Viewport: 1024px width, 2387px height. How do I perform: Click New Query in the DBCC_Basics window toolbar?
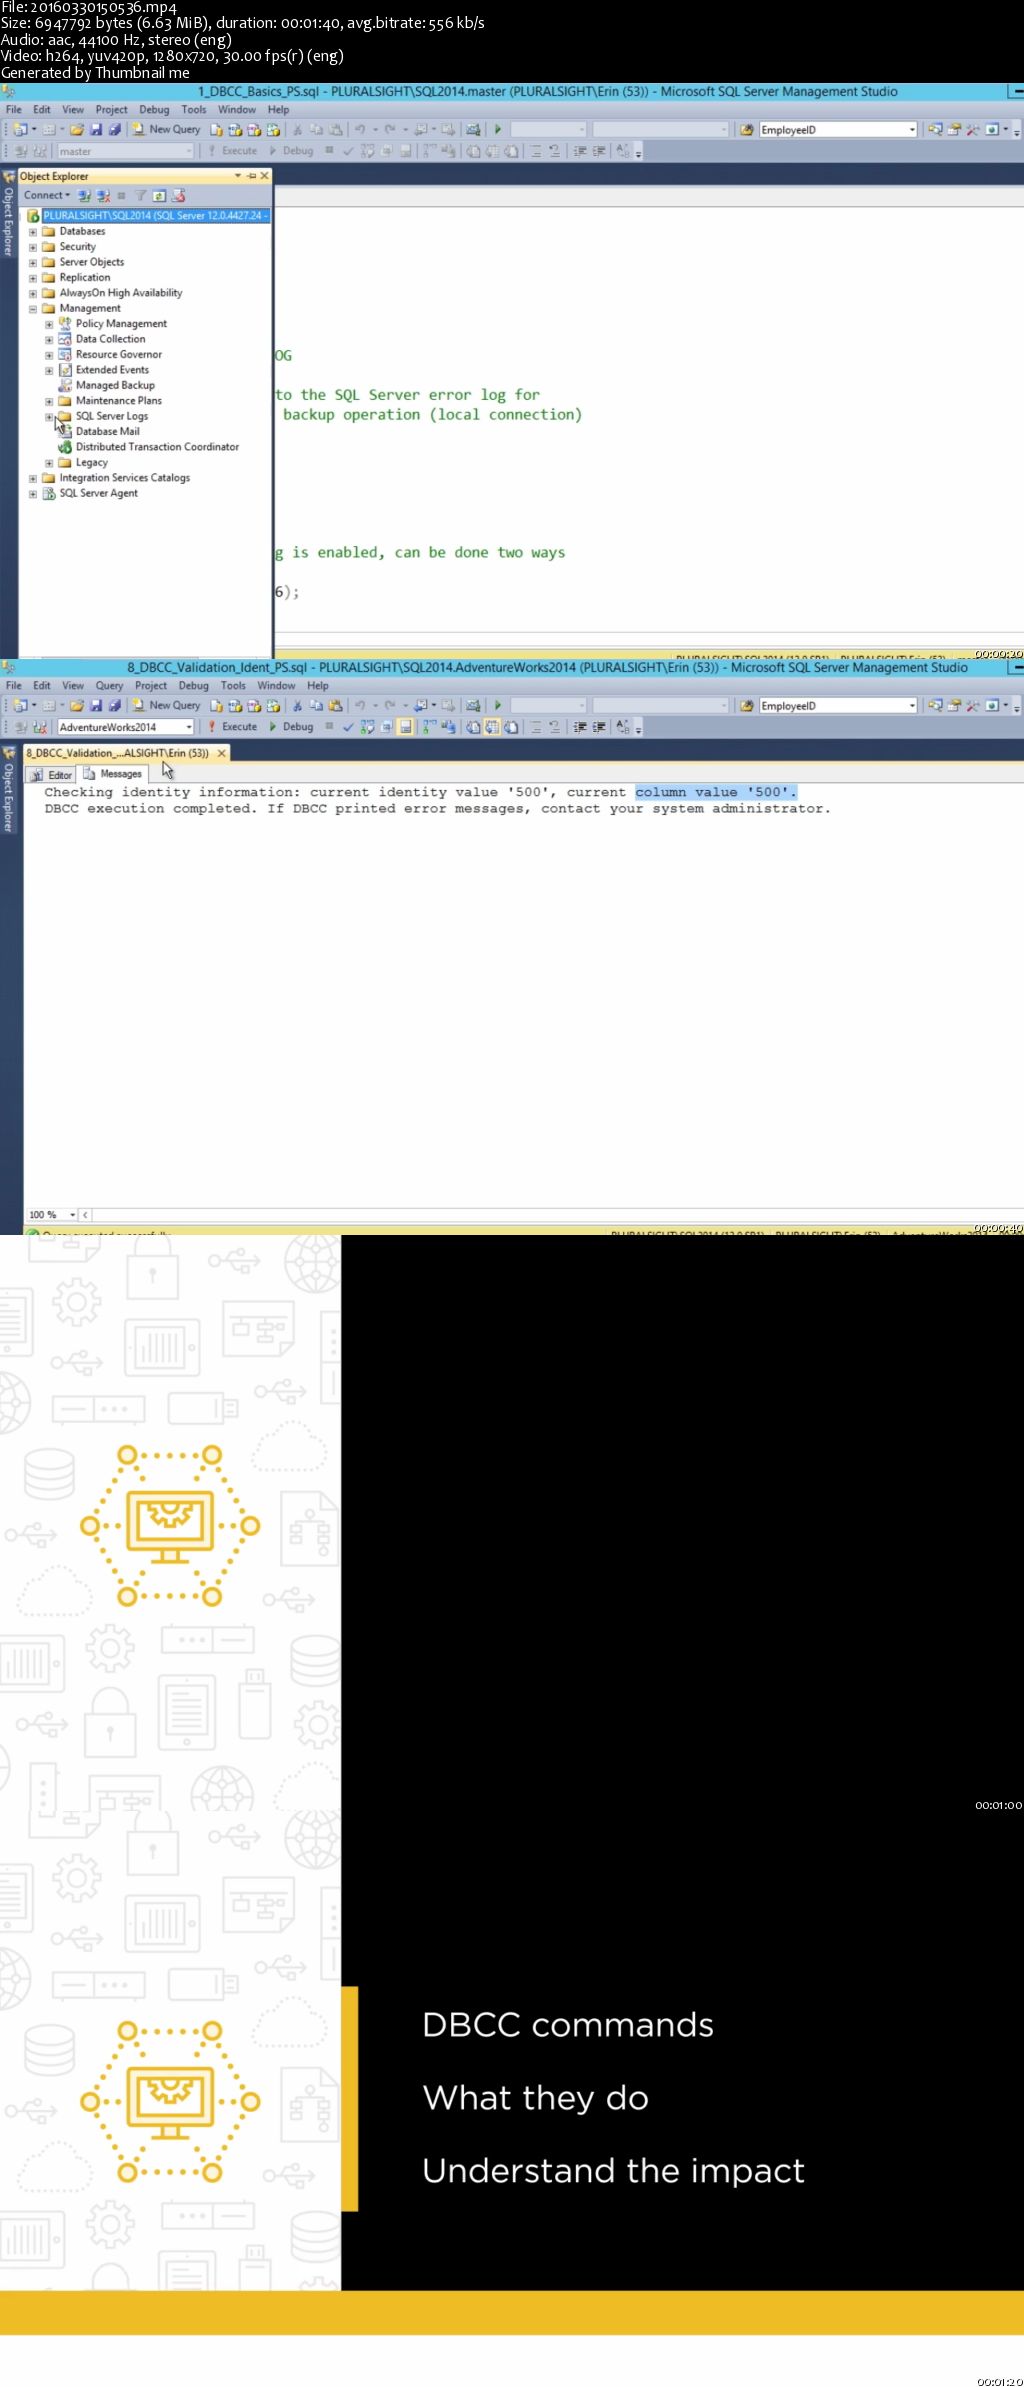[x=167, y=129]
